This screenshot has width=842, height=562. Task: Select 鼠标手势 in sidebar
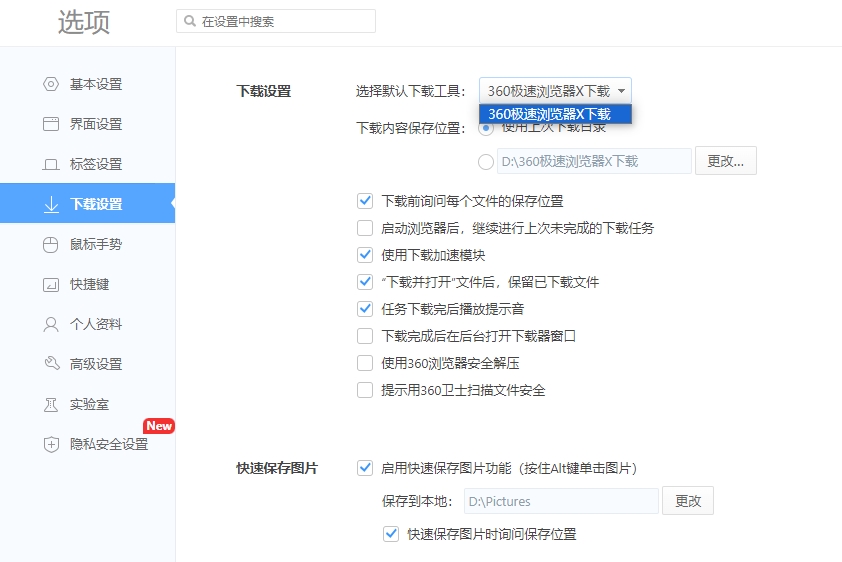(x=88, y=244)
